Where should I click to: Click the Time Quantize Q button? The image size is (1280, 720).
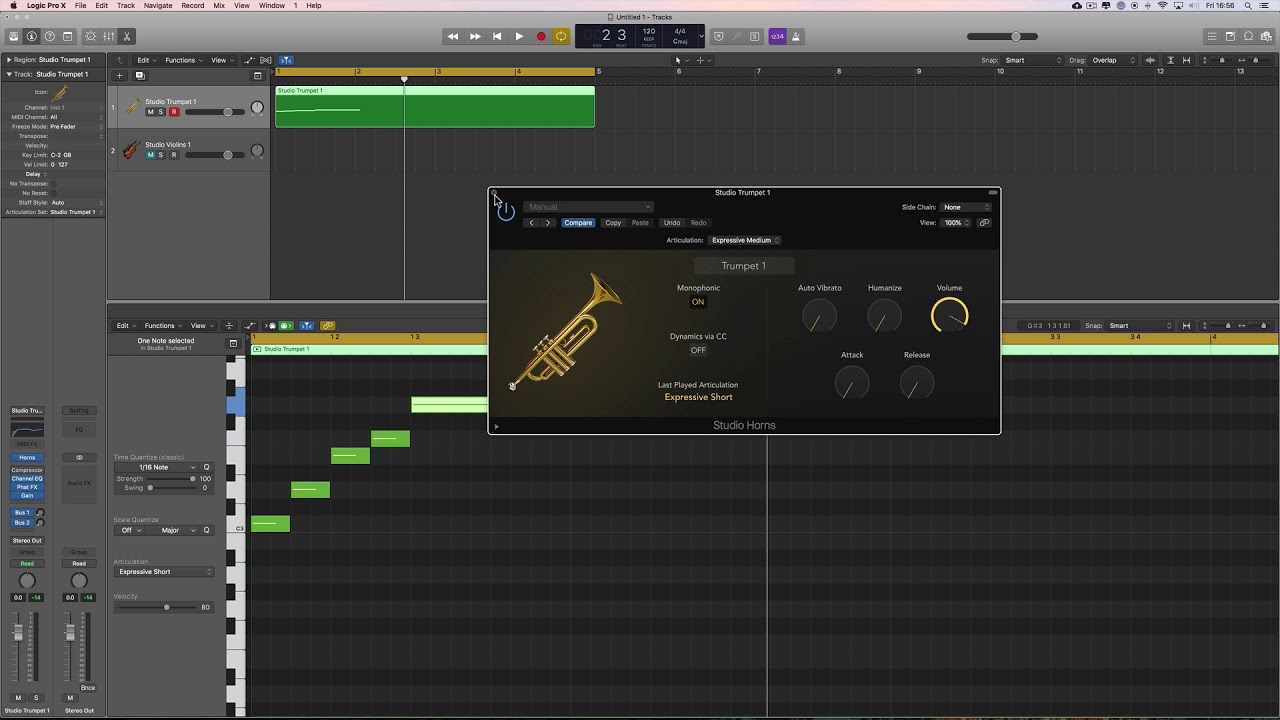(x=207, y=467)
